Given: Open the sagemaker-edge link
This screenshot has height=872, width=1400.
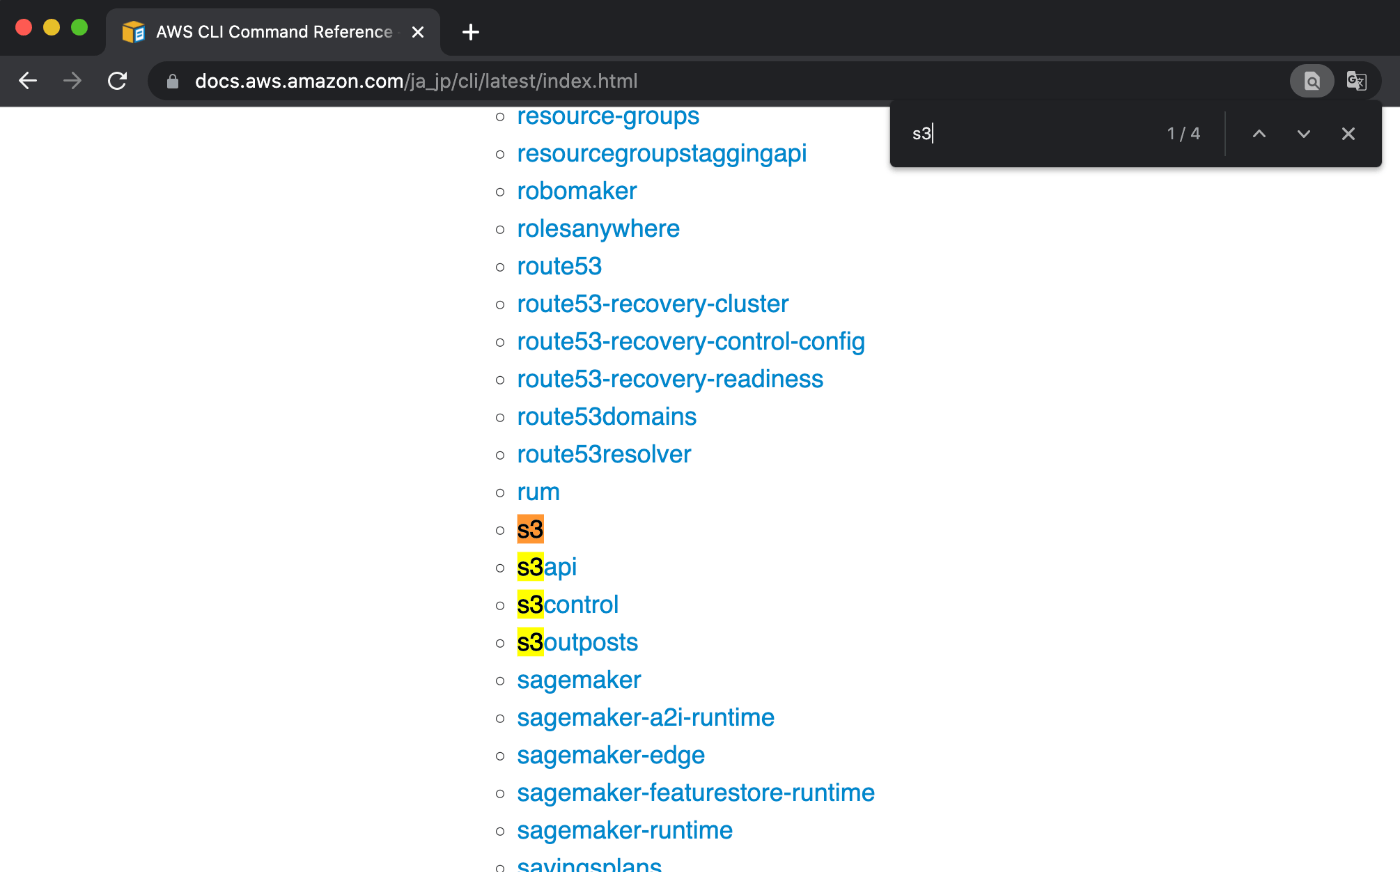Looking at the screenshot, I should [x=610, y=755].
